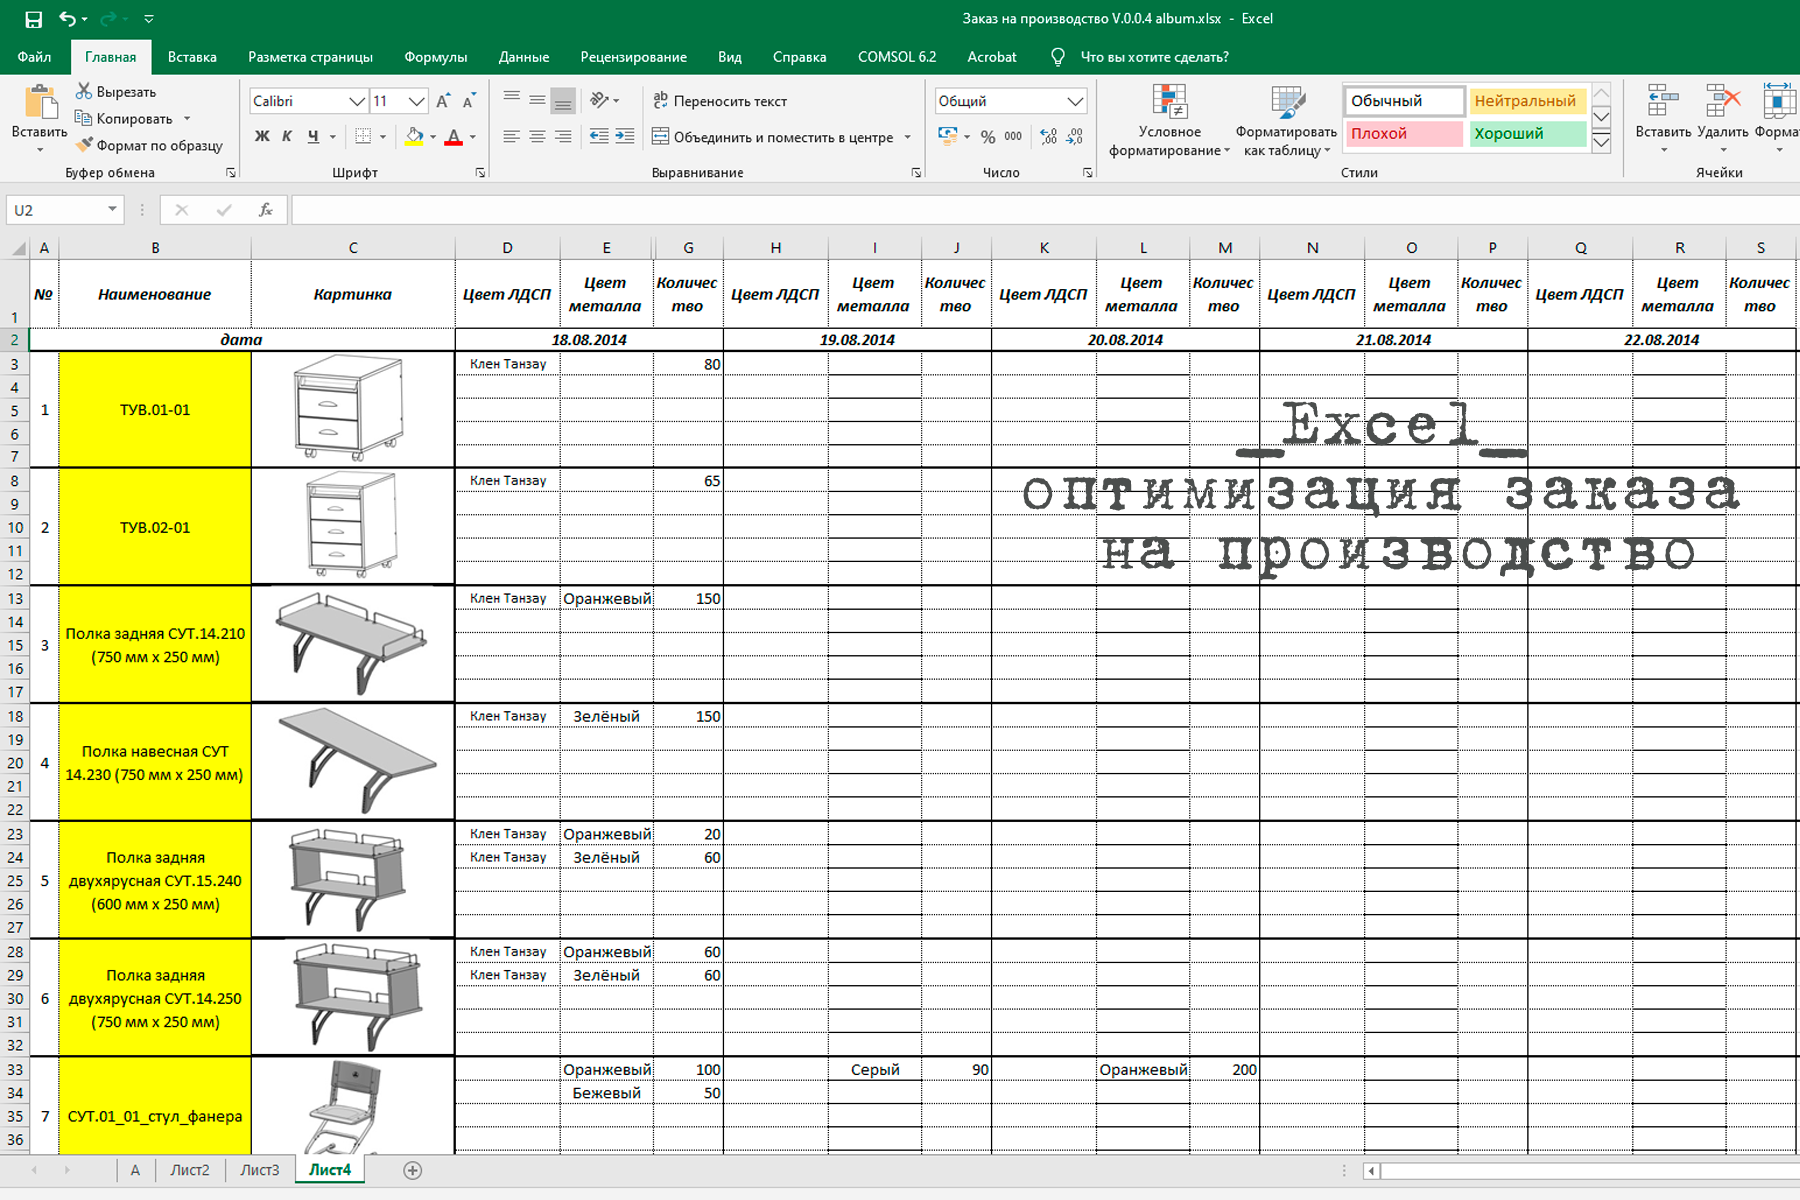Open the borders dropdown arrow
Image resolution: width=1800 pixels, height=1200 pixels.
point(381,135)
